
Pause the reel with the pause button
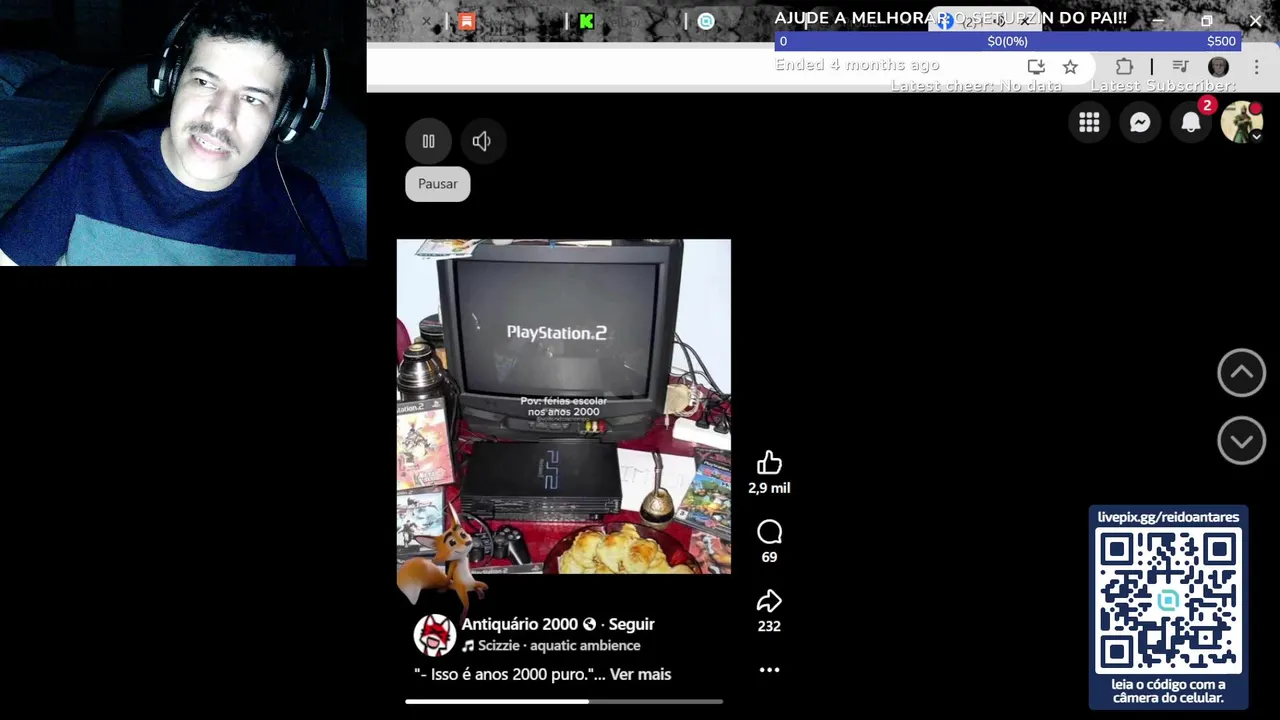pyautogui.click(x=428, y=141)
